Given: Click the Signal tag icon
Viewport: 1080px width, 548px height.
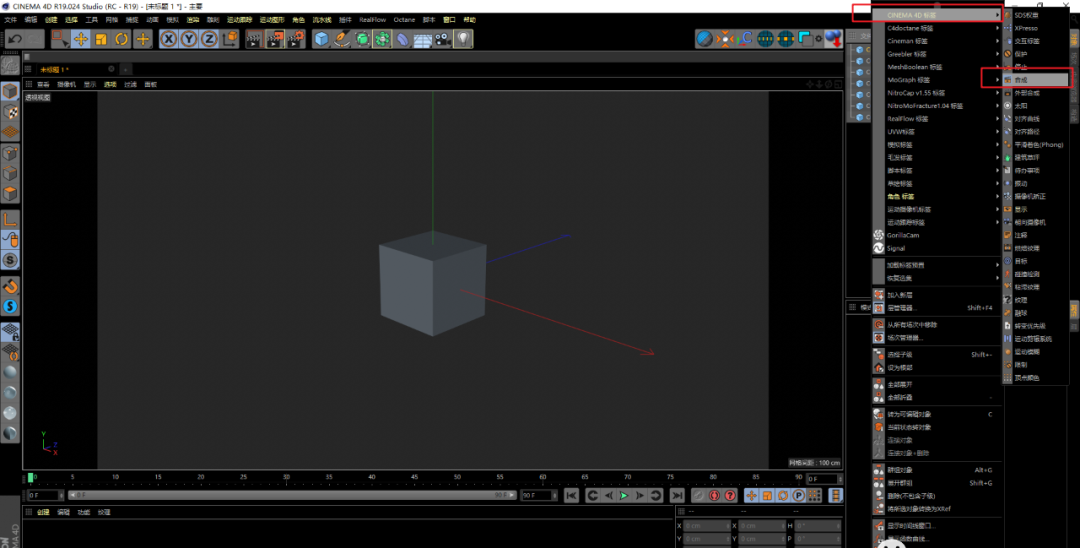Looking at the screenshot, I should coord(878,248).
